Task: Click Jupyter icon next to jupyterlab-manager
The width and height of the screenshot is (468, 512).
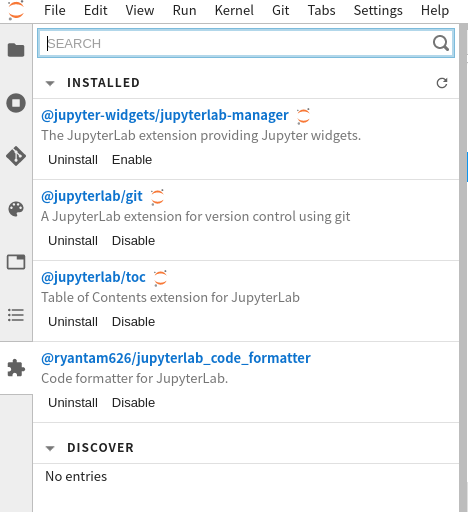Action: pos(303,116)
